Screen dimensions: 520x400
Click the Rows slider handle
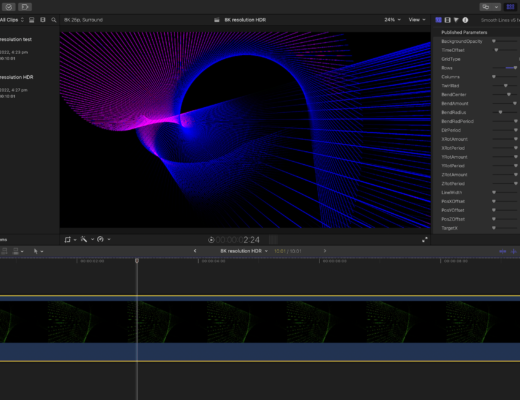tap(515, 68)
